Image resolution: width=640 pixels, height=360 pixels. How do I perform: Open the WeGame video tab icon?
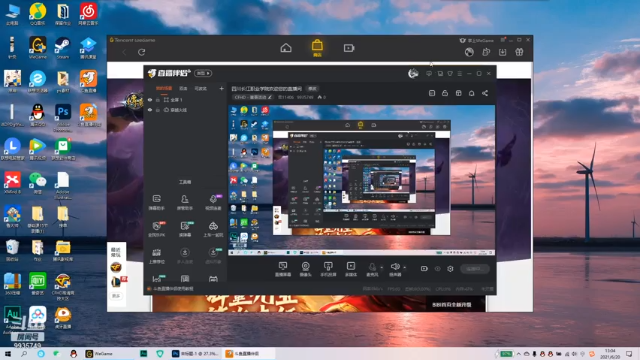(349, 48)
